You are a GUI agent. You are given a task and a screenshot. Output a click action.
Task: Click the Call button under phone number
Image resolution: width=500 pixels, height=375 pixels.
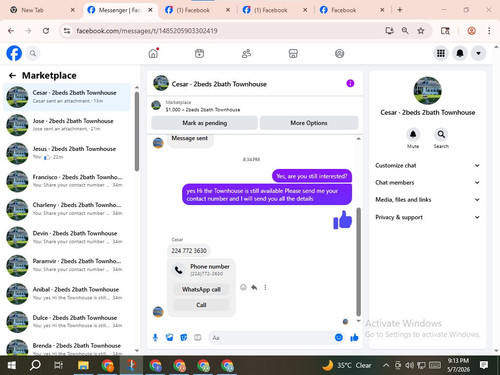[201, 305]
